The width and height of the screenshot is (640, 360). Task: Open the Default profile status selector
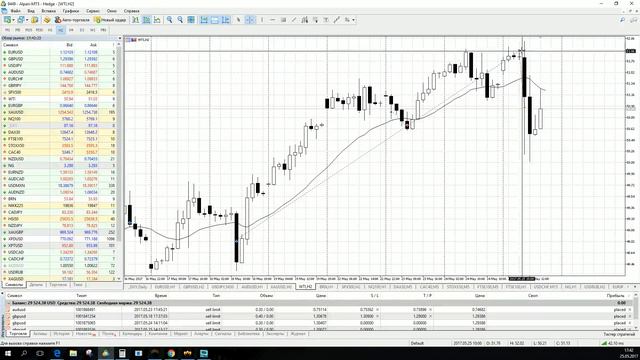[x=417, y=343]
